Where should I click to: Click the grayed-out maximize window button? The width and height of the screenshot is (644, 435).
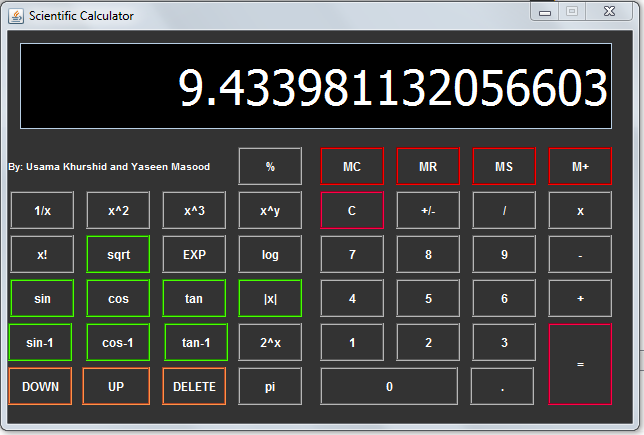click(x=572, y=12)
